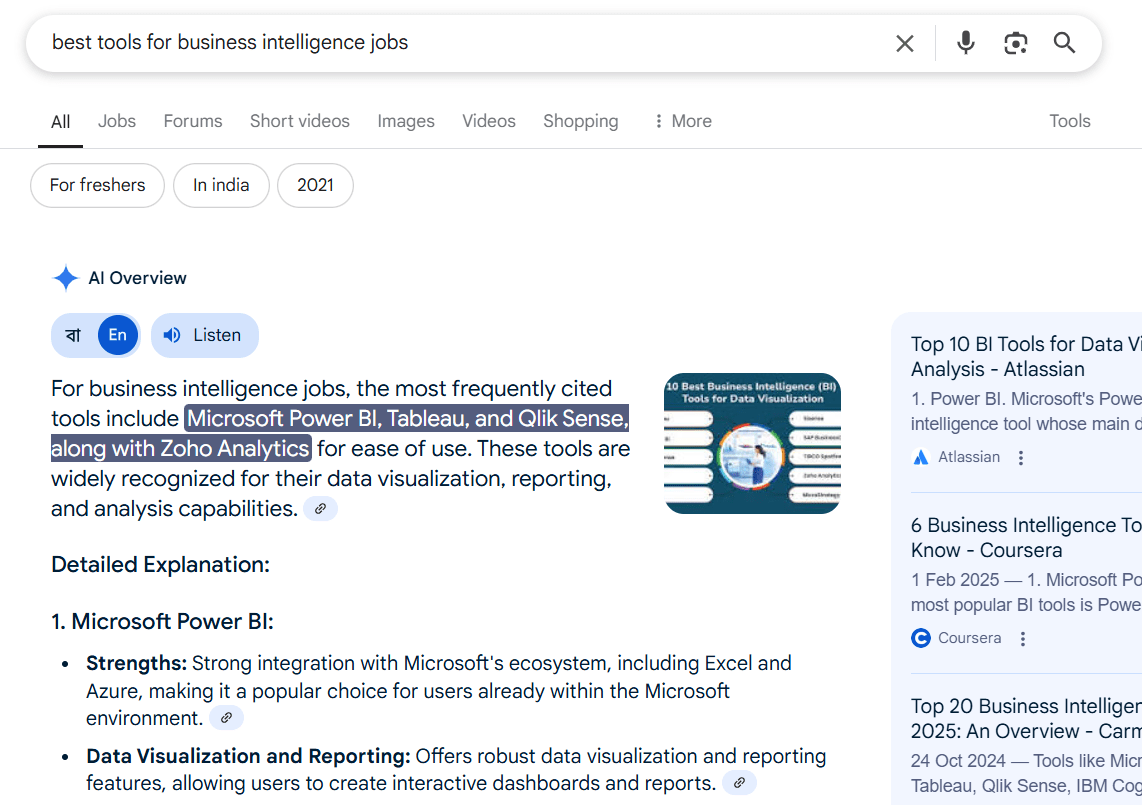Screen dimensions: 1142x805
Task: Start voice search with microphone icon
Action: (x=966, y=43)
